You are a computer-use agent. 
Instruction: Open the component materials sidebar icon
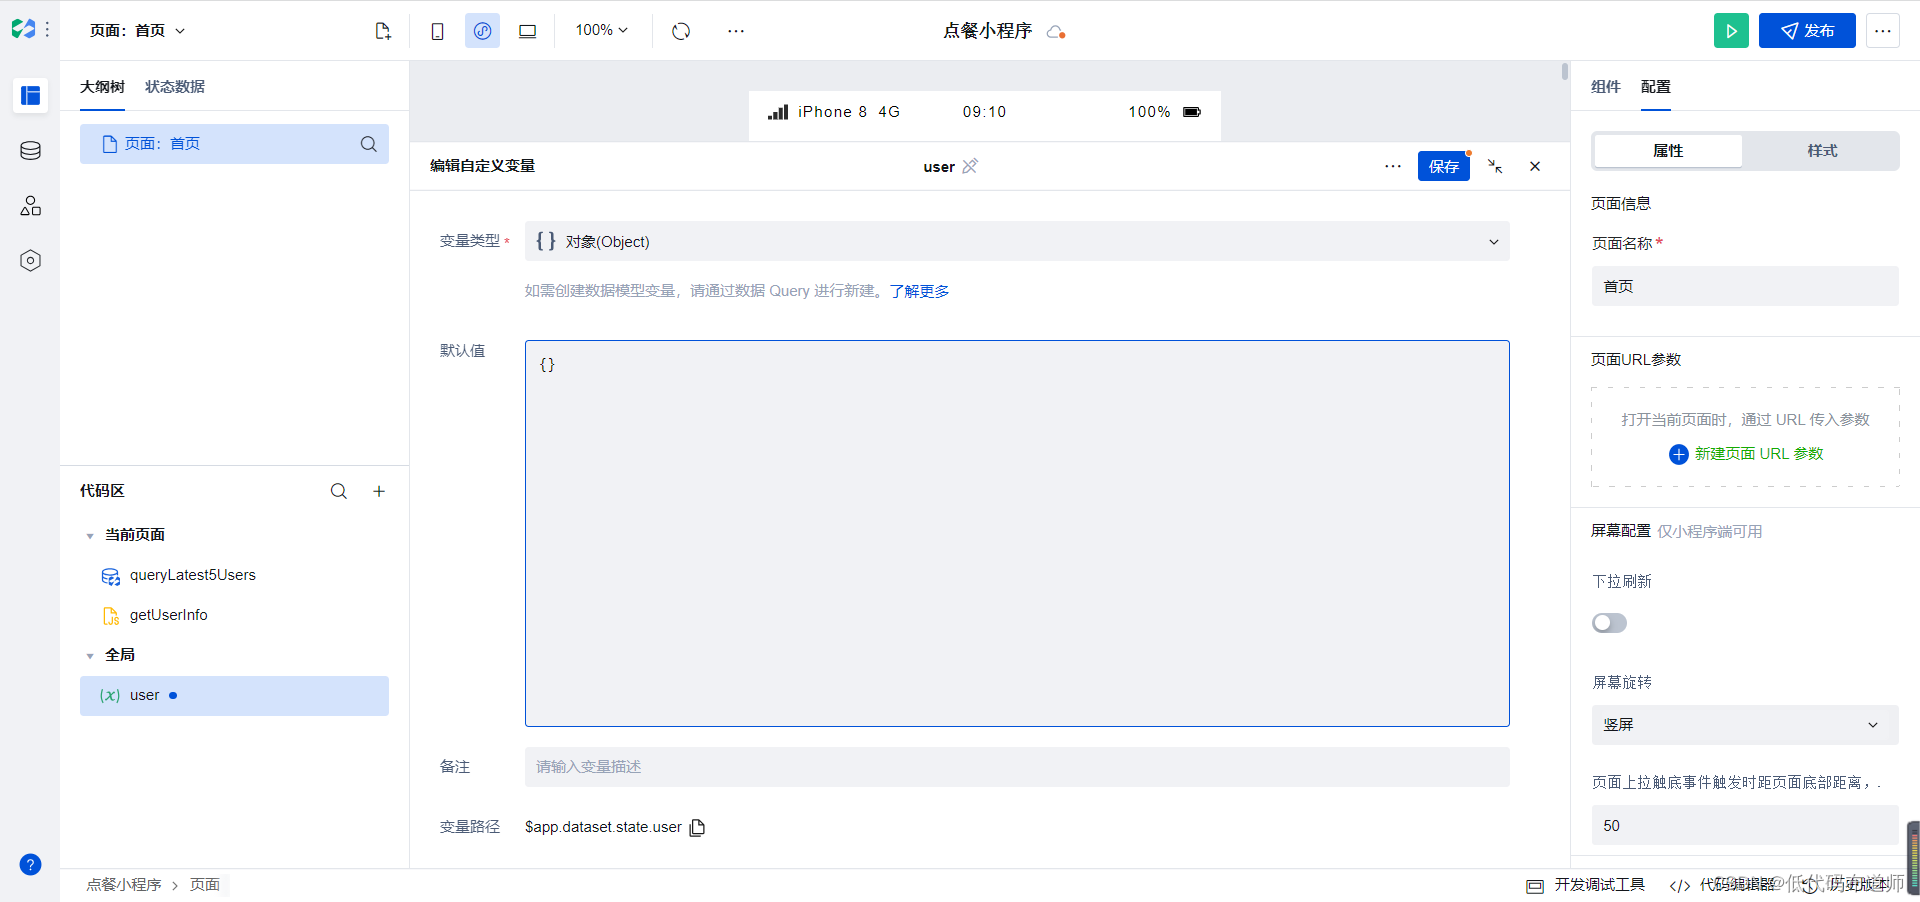31,206
